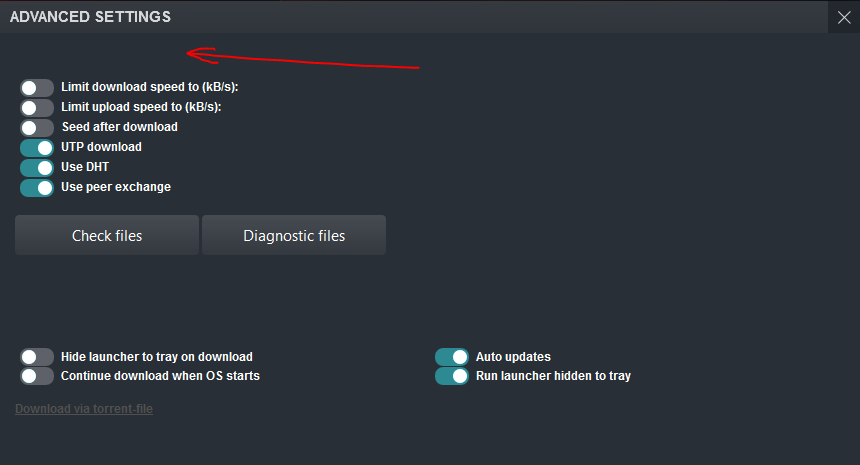Enable the Seed after download switch

pos(37,128)
